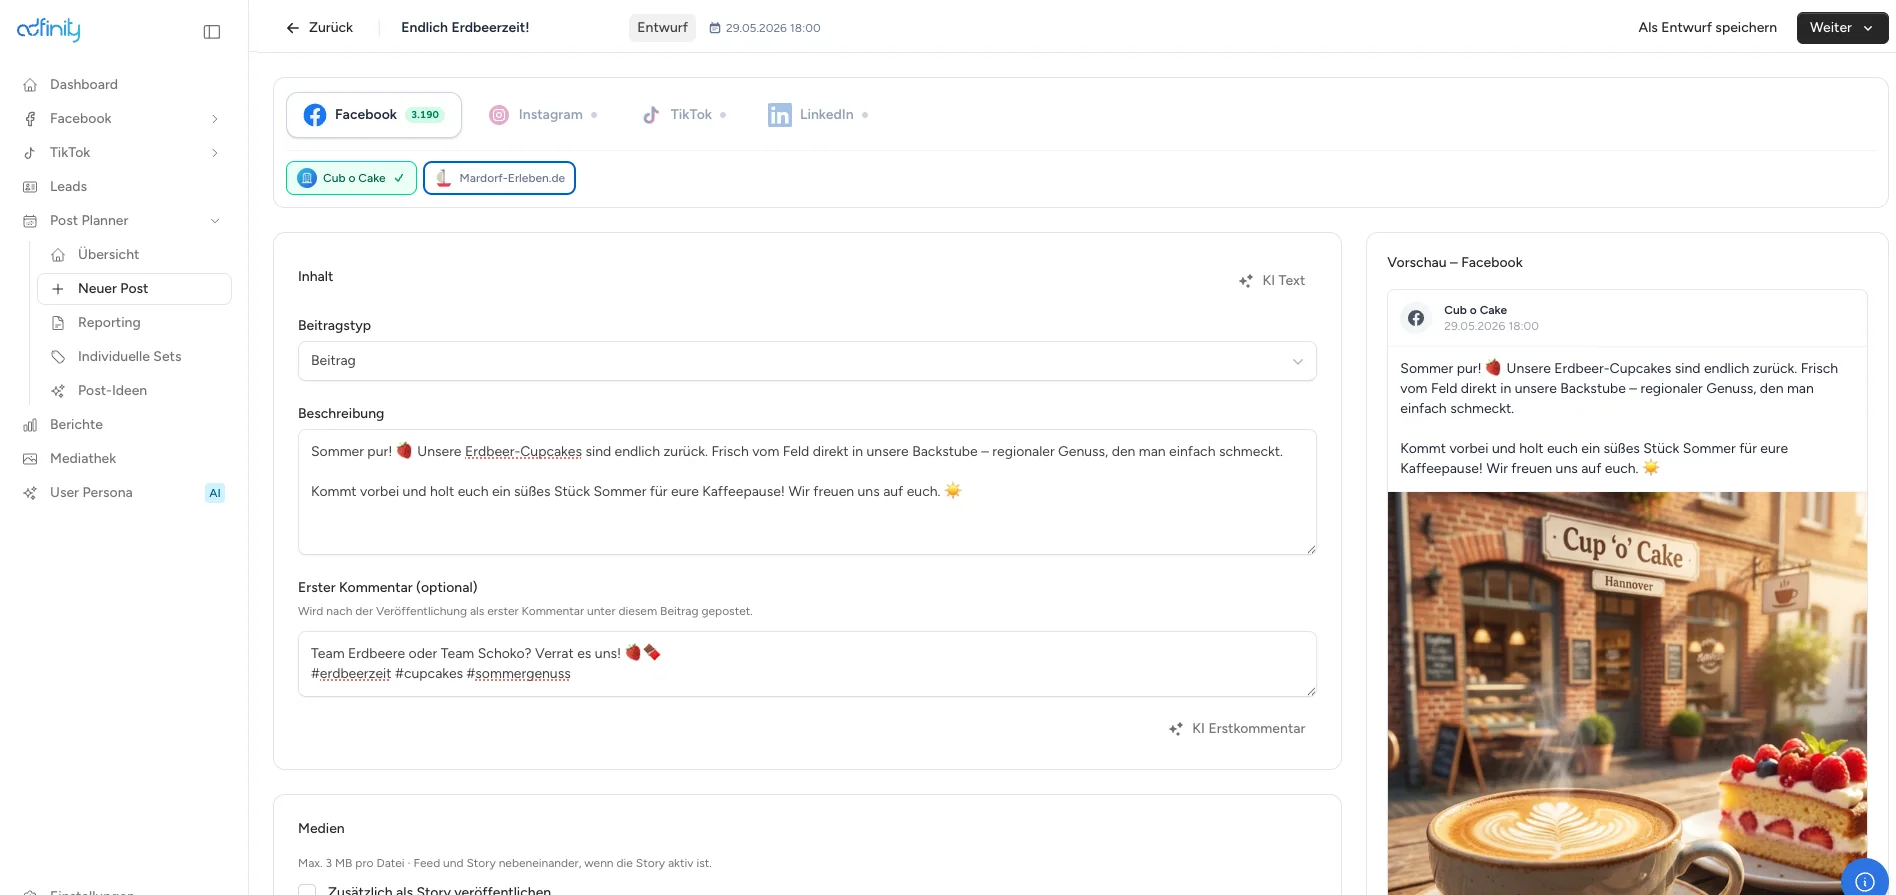Check Zusätzlich als Story veröffentlichen
The image size is (1896, 895).
point(307,891)
